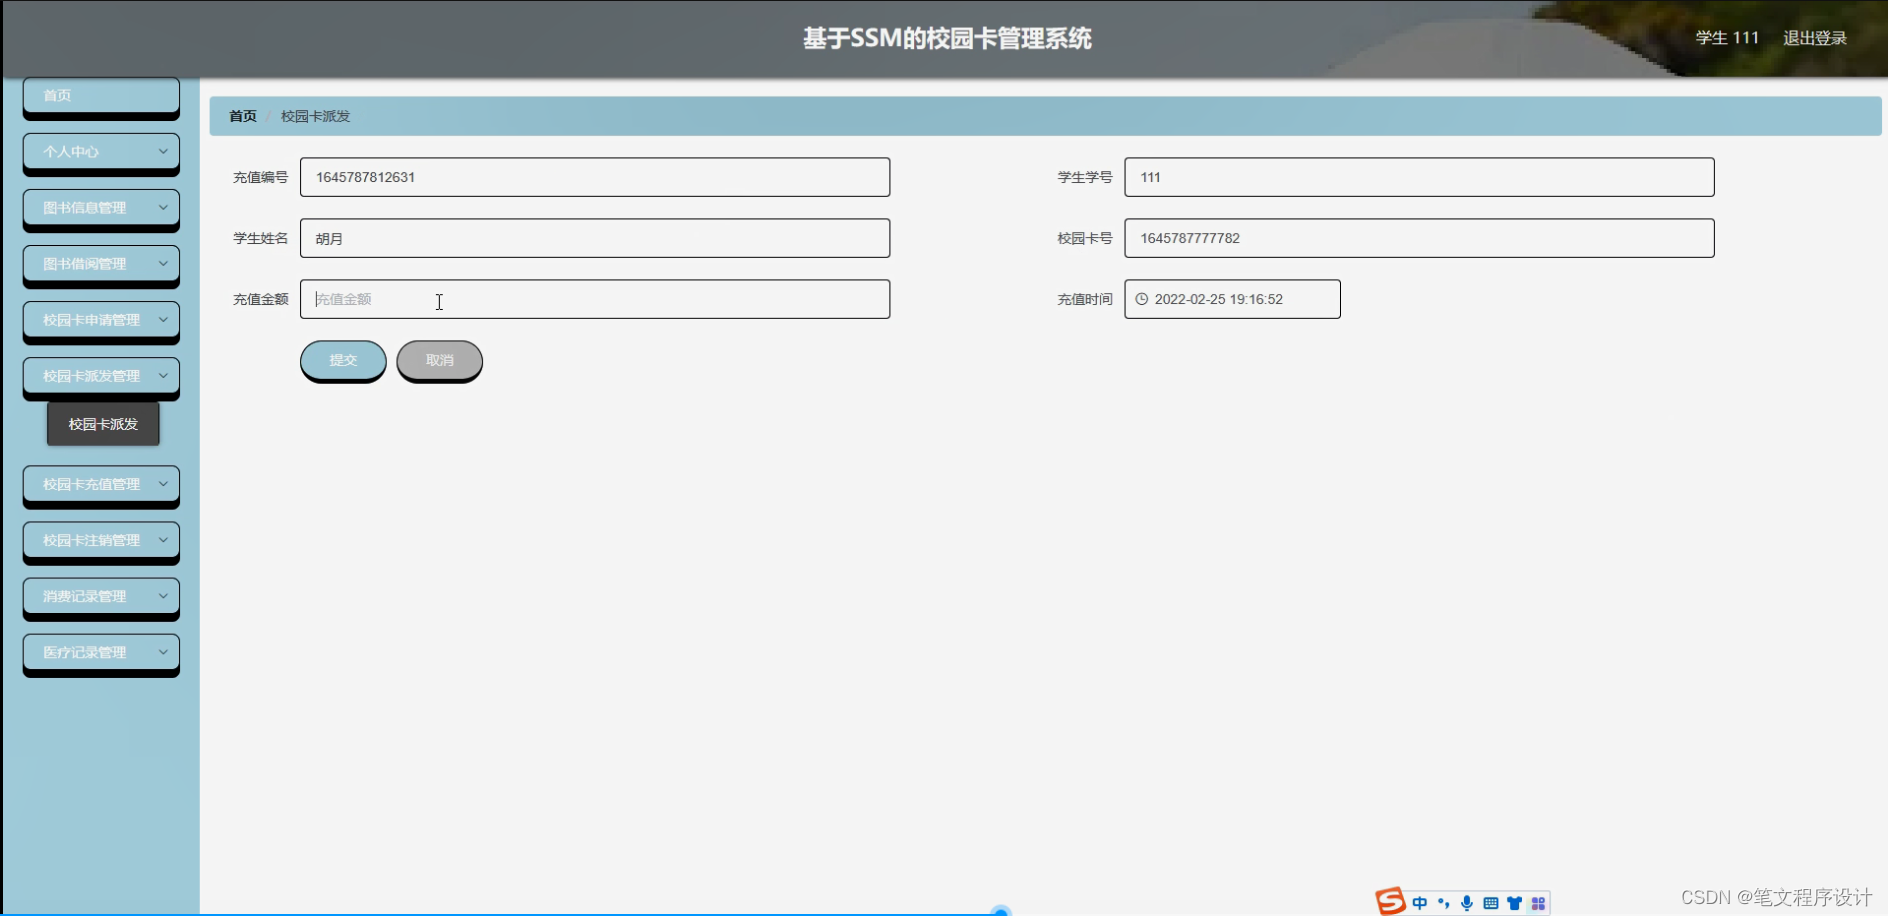Open the 首页 breadcrumb link
This screenshot has height=916, width=1888.
241,115
